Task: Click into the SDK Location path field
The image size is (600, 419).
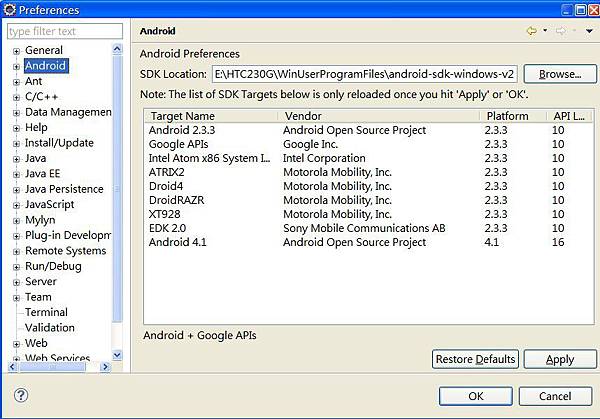Action: click(363, 74)
